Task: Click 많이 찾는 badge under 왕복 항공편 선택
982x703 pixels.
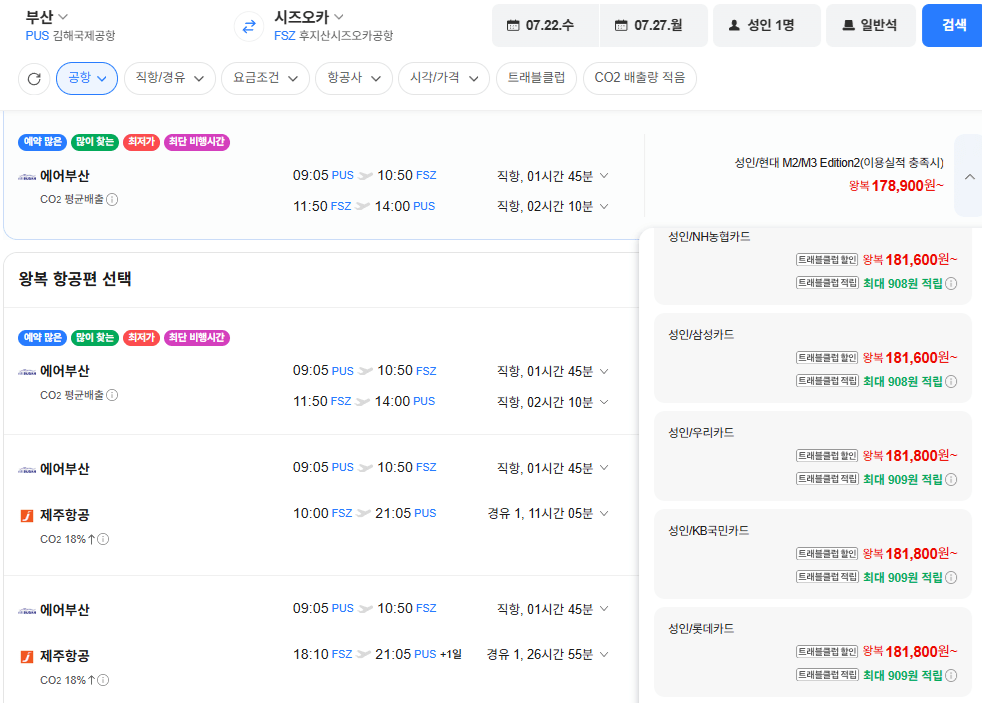Action: [95, 338]
